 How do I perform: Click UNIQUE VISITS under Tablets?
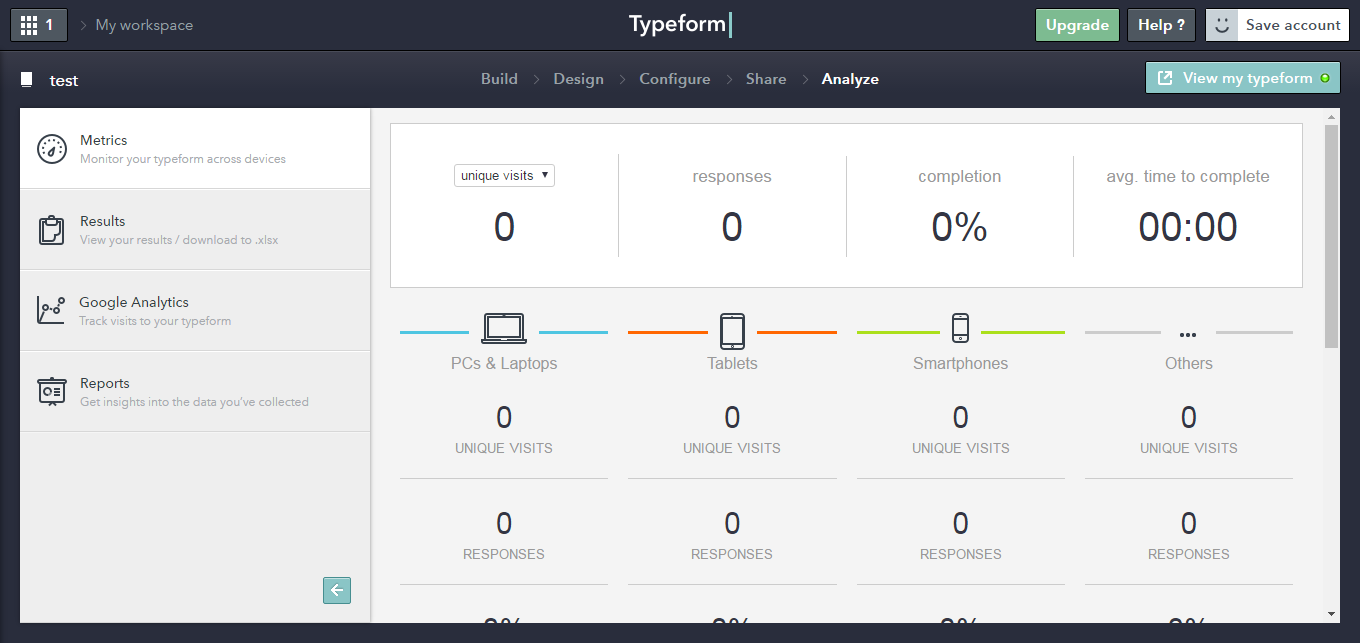(732, 448)
